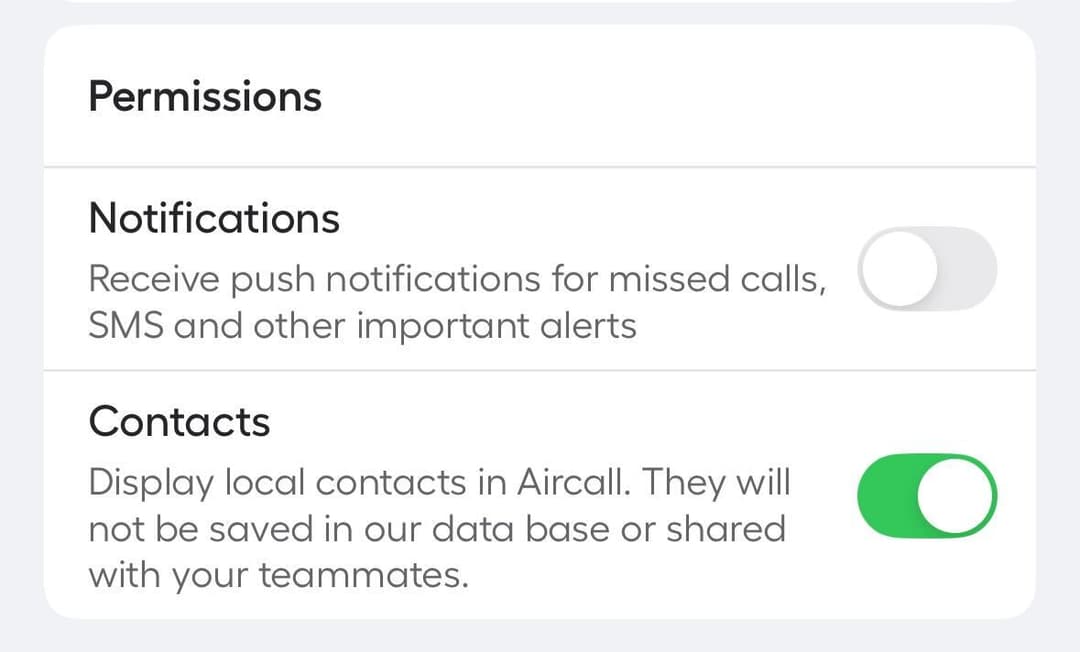Click the Permissions section heading
This screenshot has height=652, width=1080.
205,96
